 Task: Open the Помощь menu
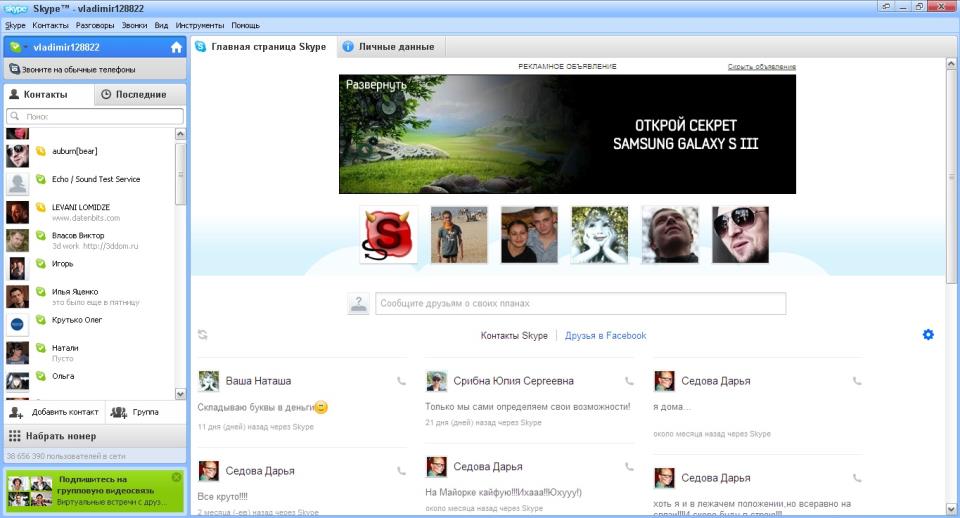pos(246,25)
